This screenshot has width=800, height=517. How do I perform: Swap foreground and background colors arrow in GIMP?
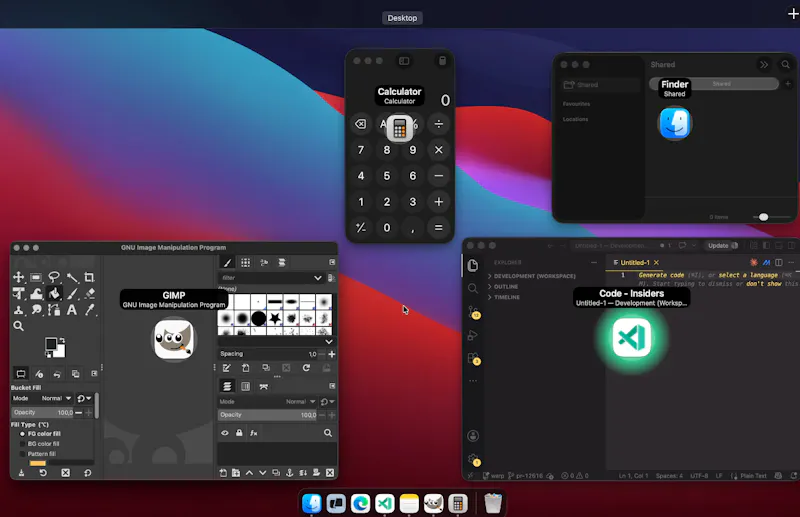coord(62,339)
